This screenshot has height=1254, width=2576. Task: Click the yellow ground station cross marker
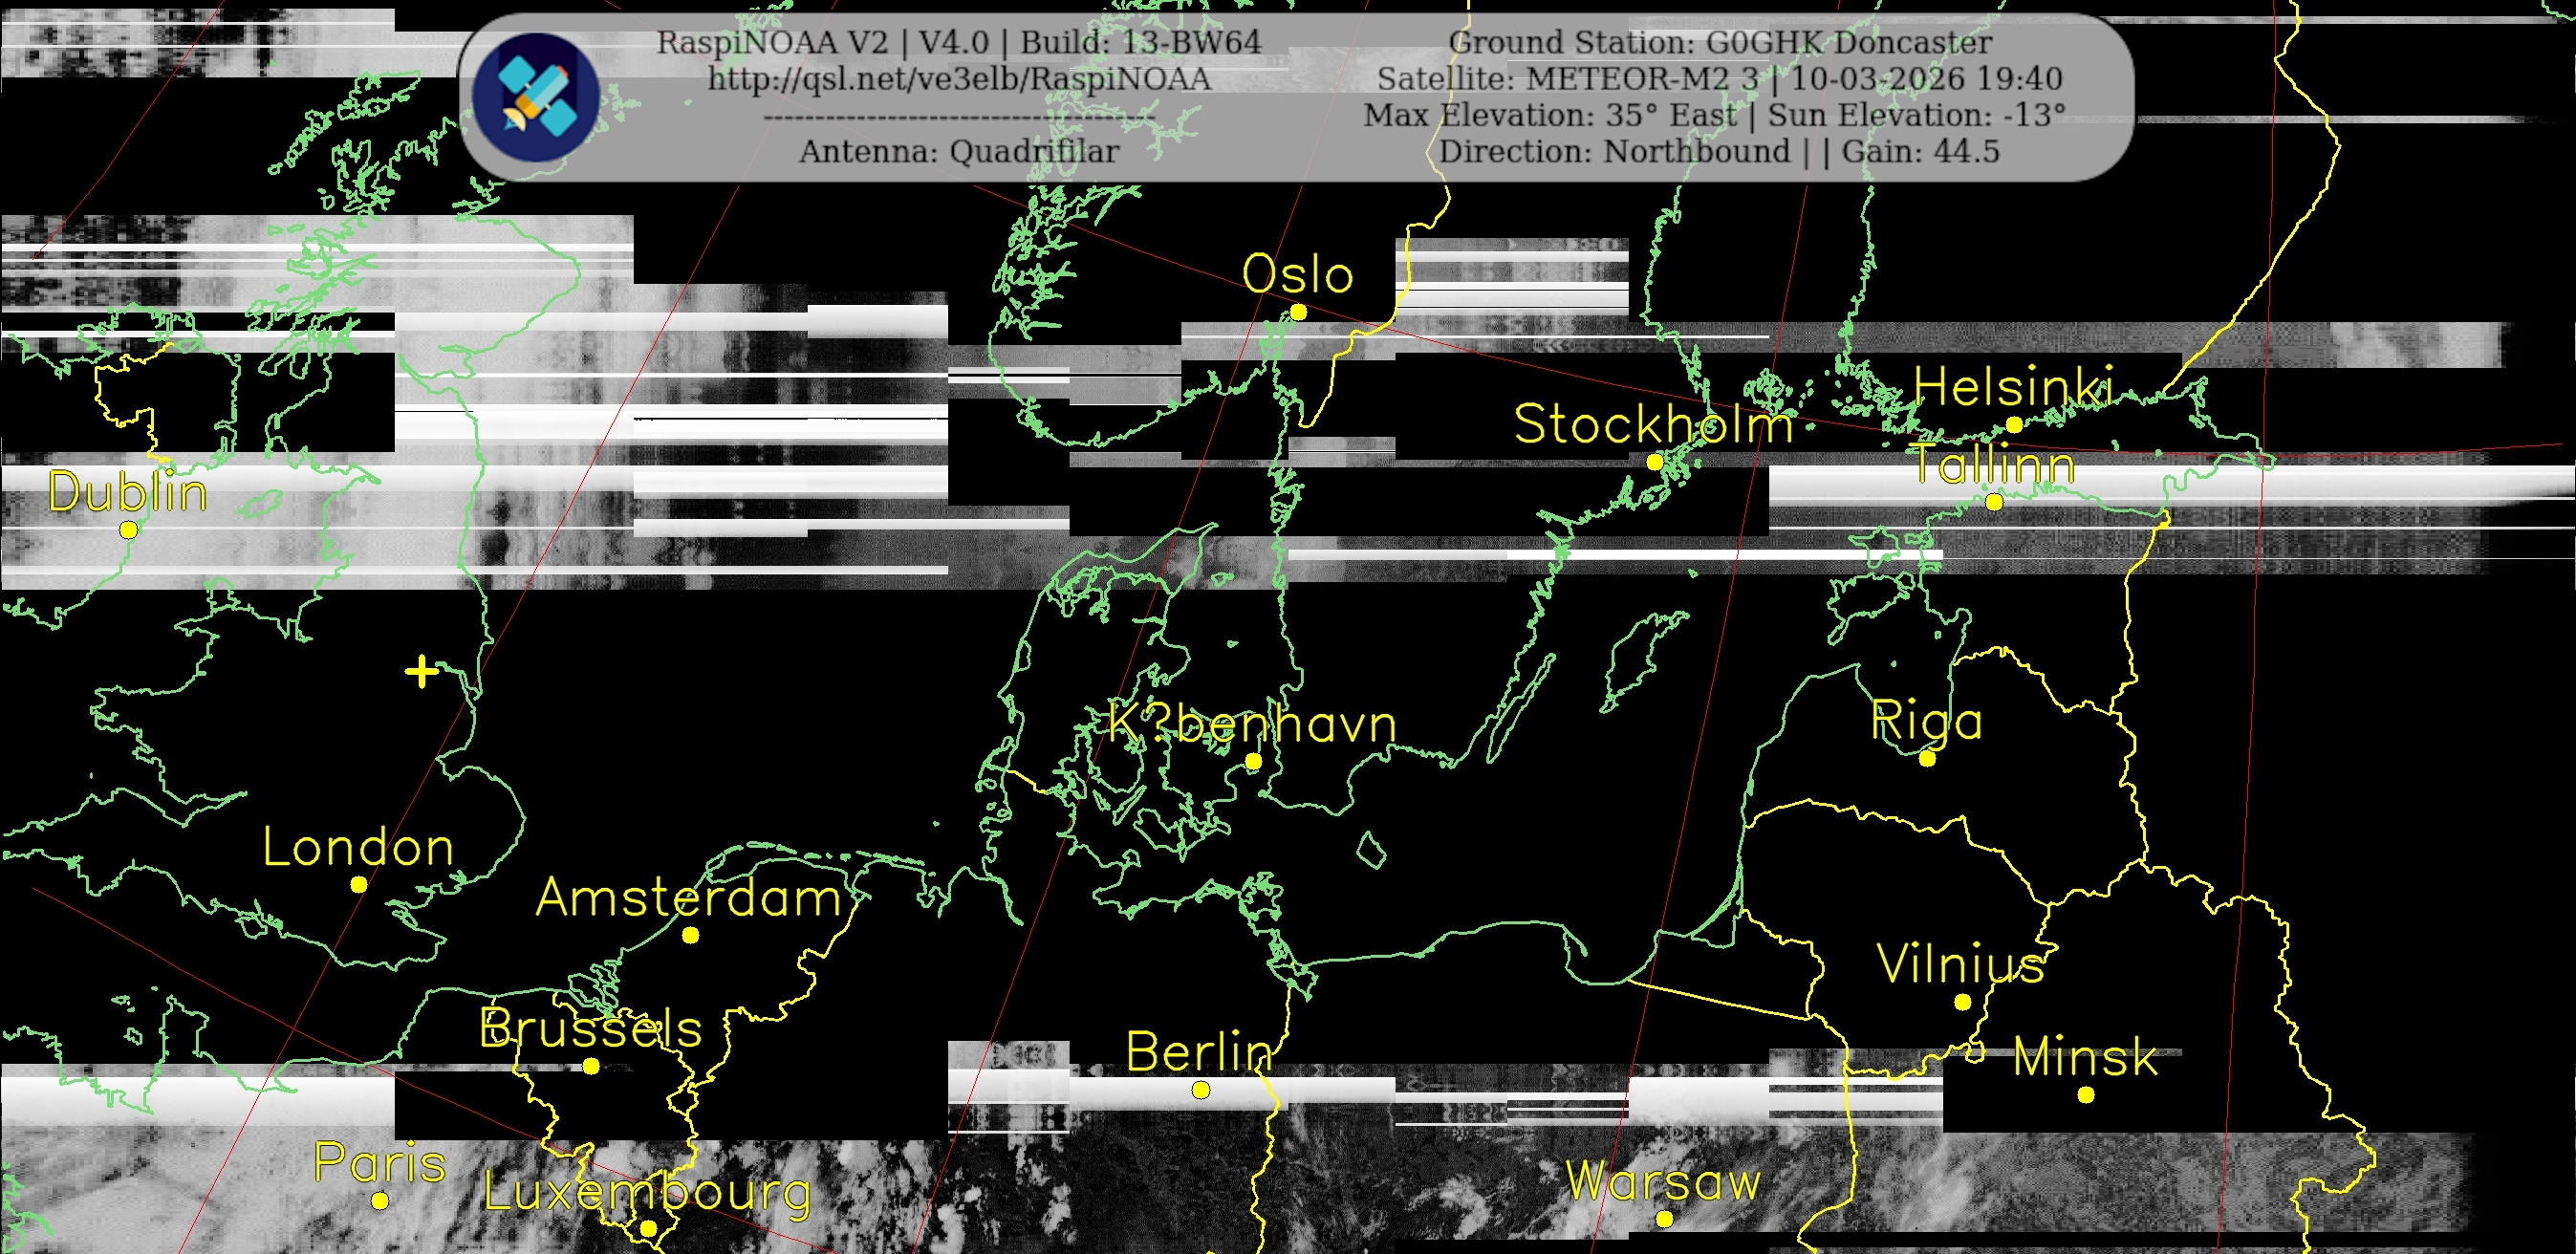(422, 671)
